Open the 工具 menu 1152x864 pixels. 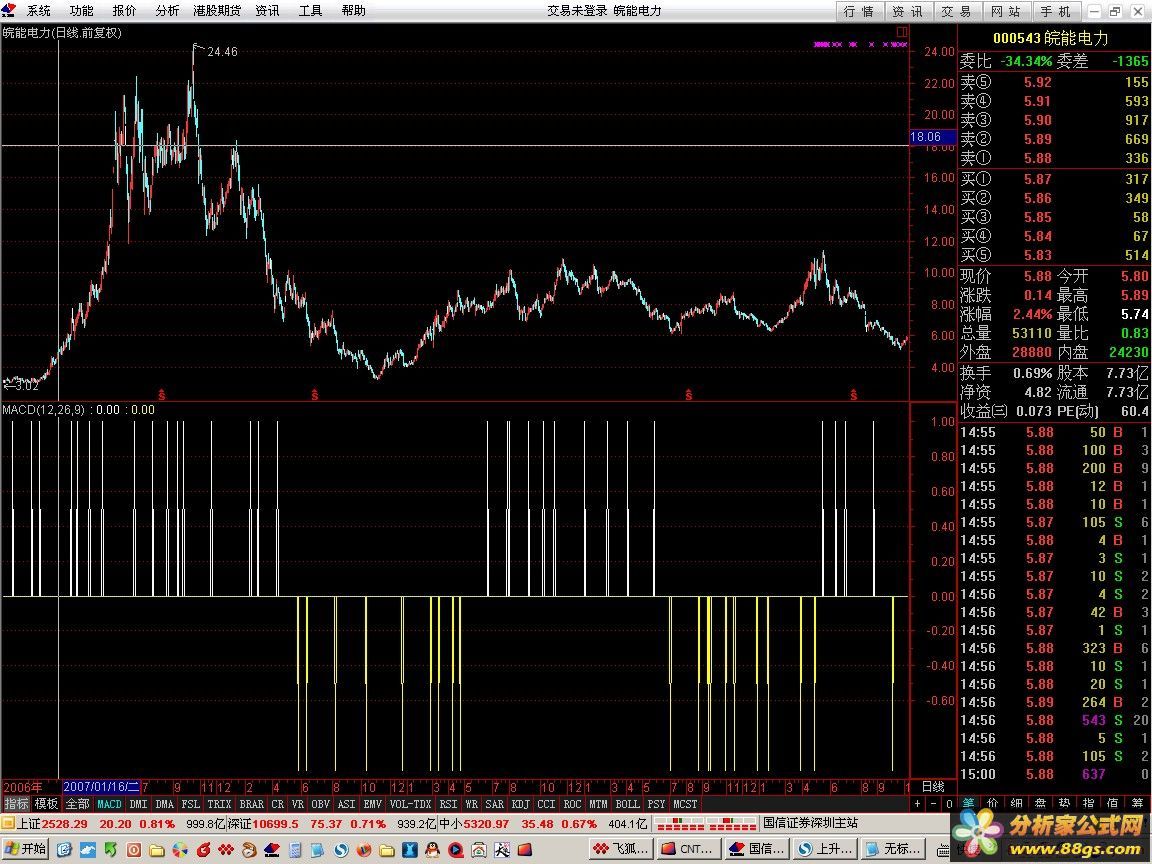point(311,10)
